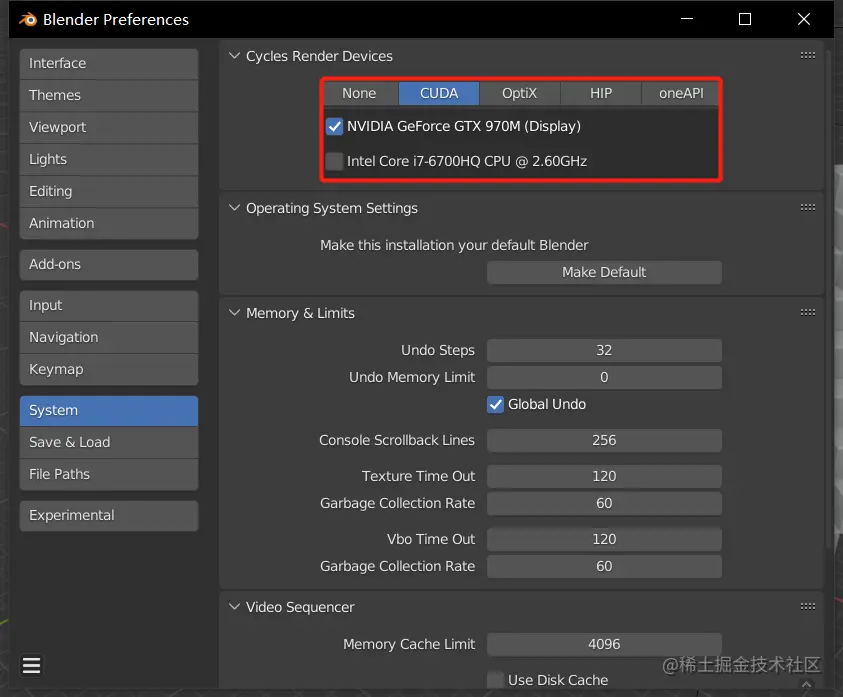Viewport: 843px width, 697px height.
Task: Toggle the Global Undo checkbox
Action: [495, 404]
